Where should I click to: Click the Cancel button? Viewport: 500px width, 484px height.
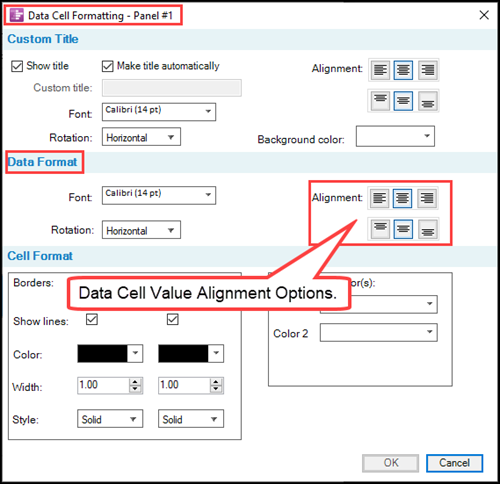click(454, 463)
